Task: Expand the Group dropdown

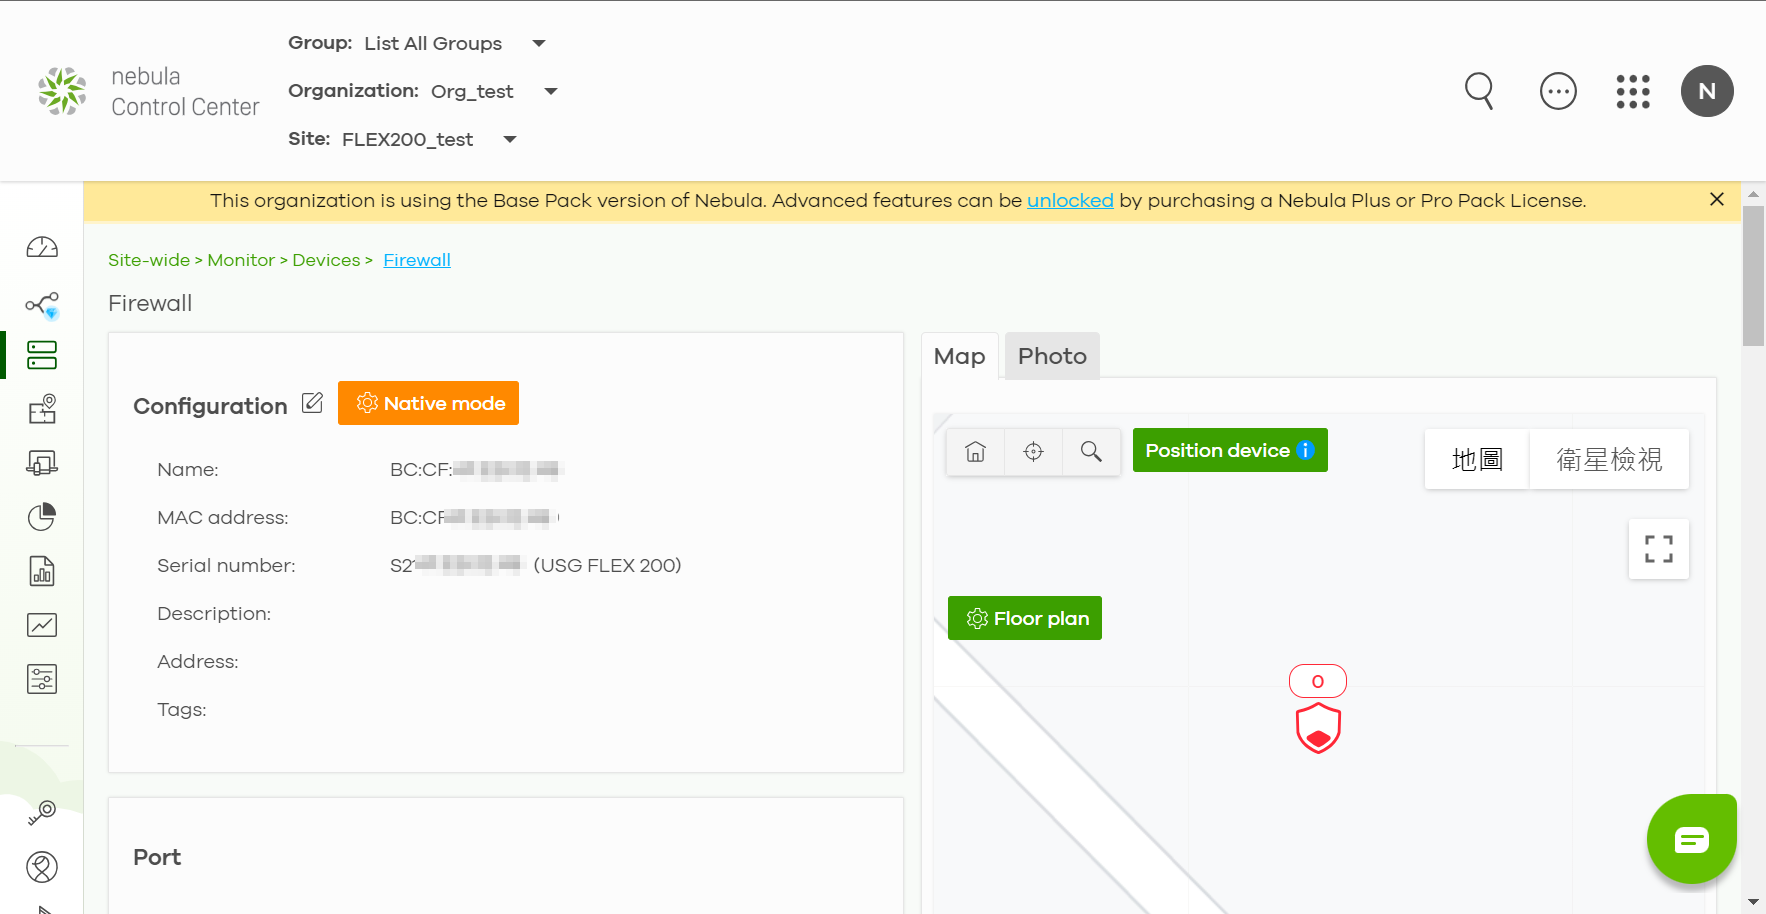Action: 539,43
